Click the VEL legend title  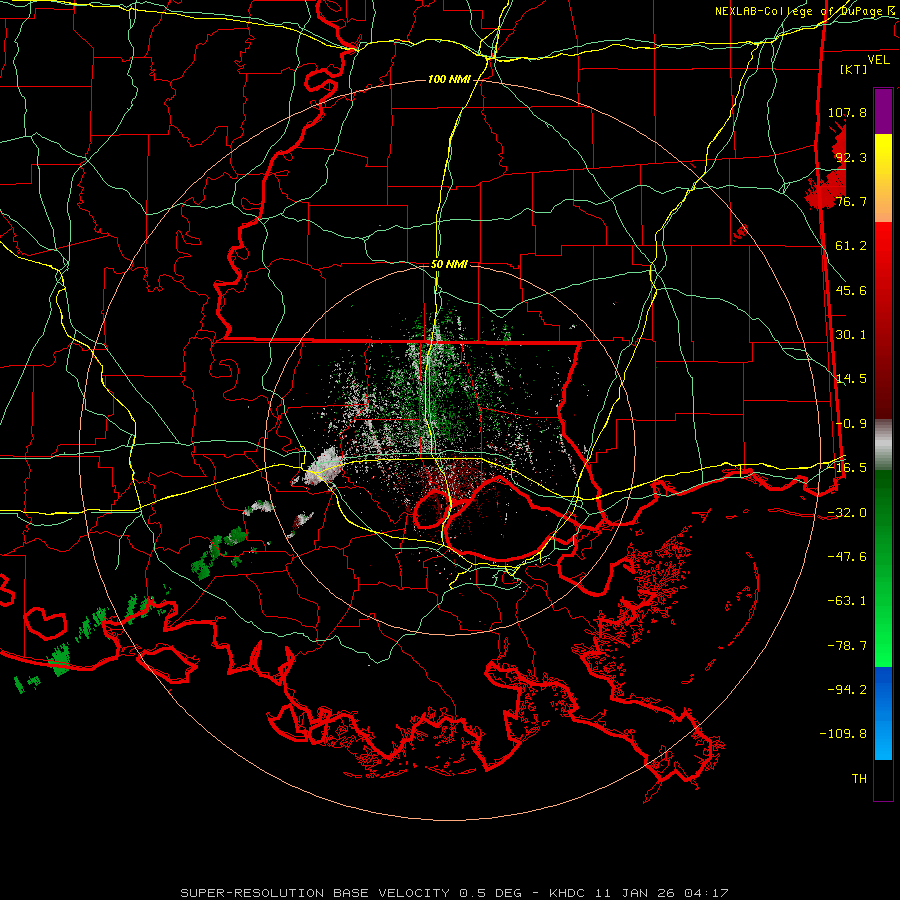point(878,60)
